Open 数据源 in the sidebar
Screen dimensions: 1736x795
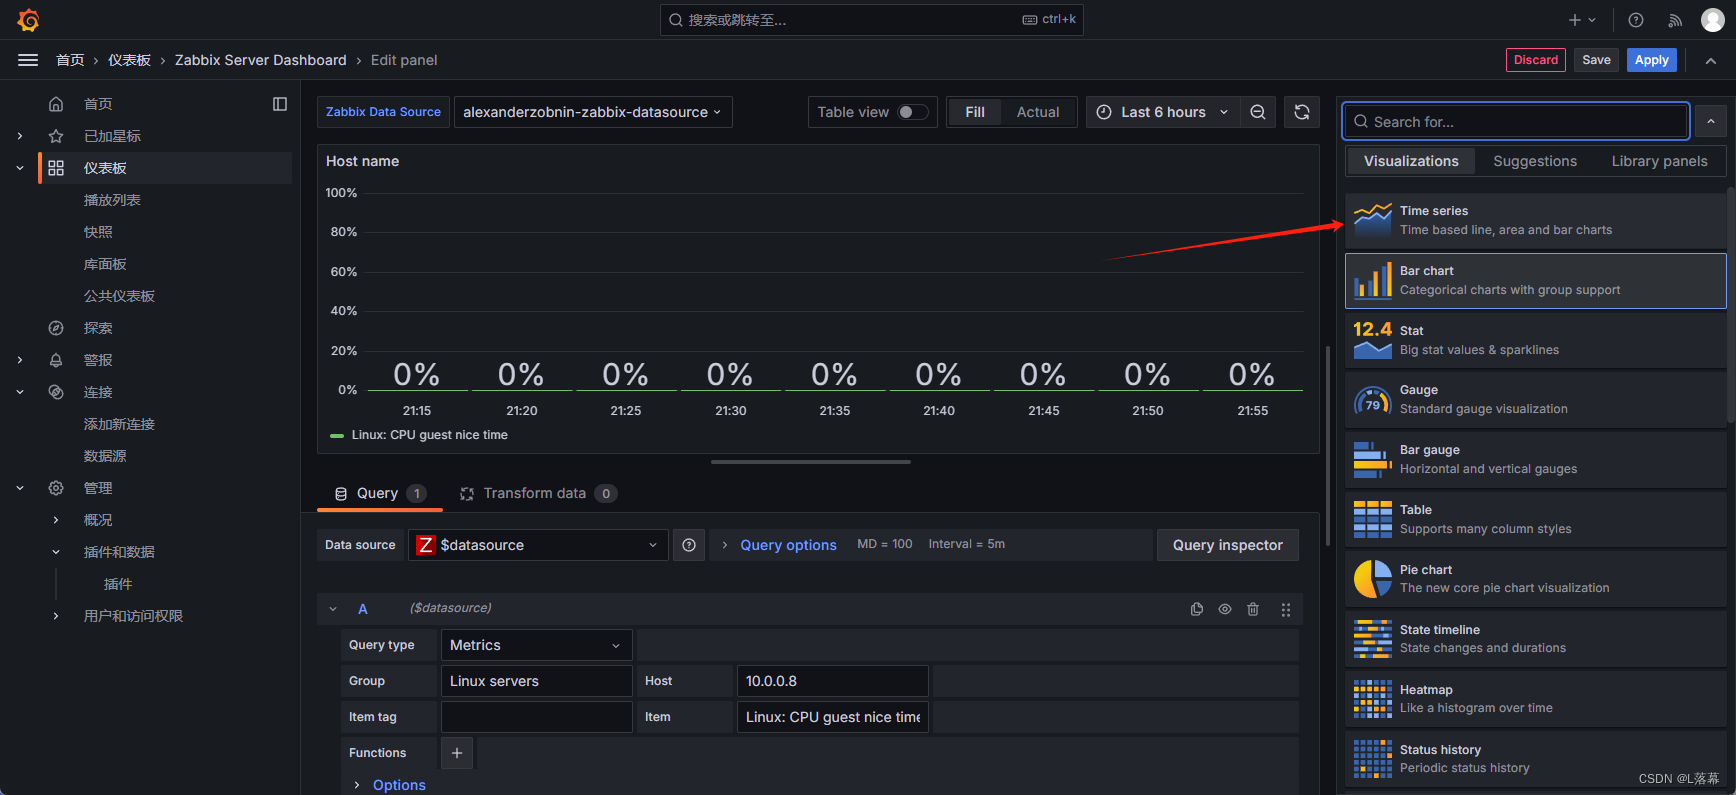click(105, 456)
